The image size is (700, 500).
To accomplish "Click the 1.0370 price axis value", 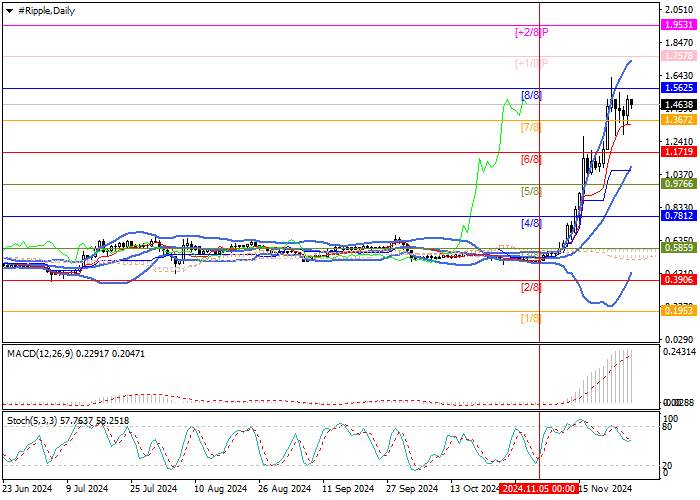I will tap(679, 175).
